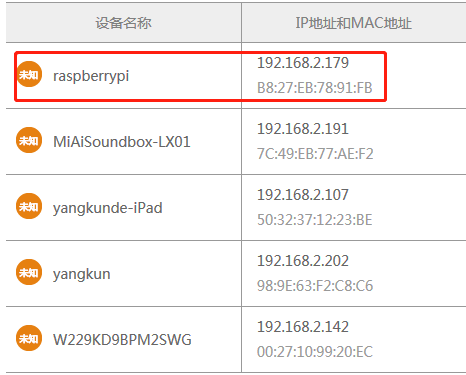Click MAC address 00:27:10:99:20:EC
This screenshot has height=375, width=466.
point(315,352)
